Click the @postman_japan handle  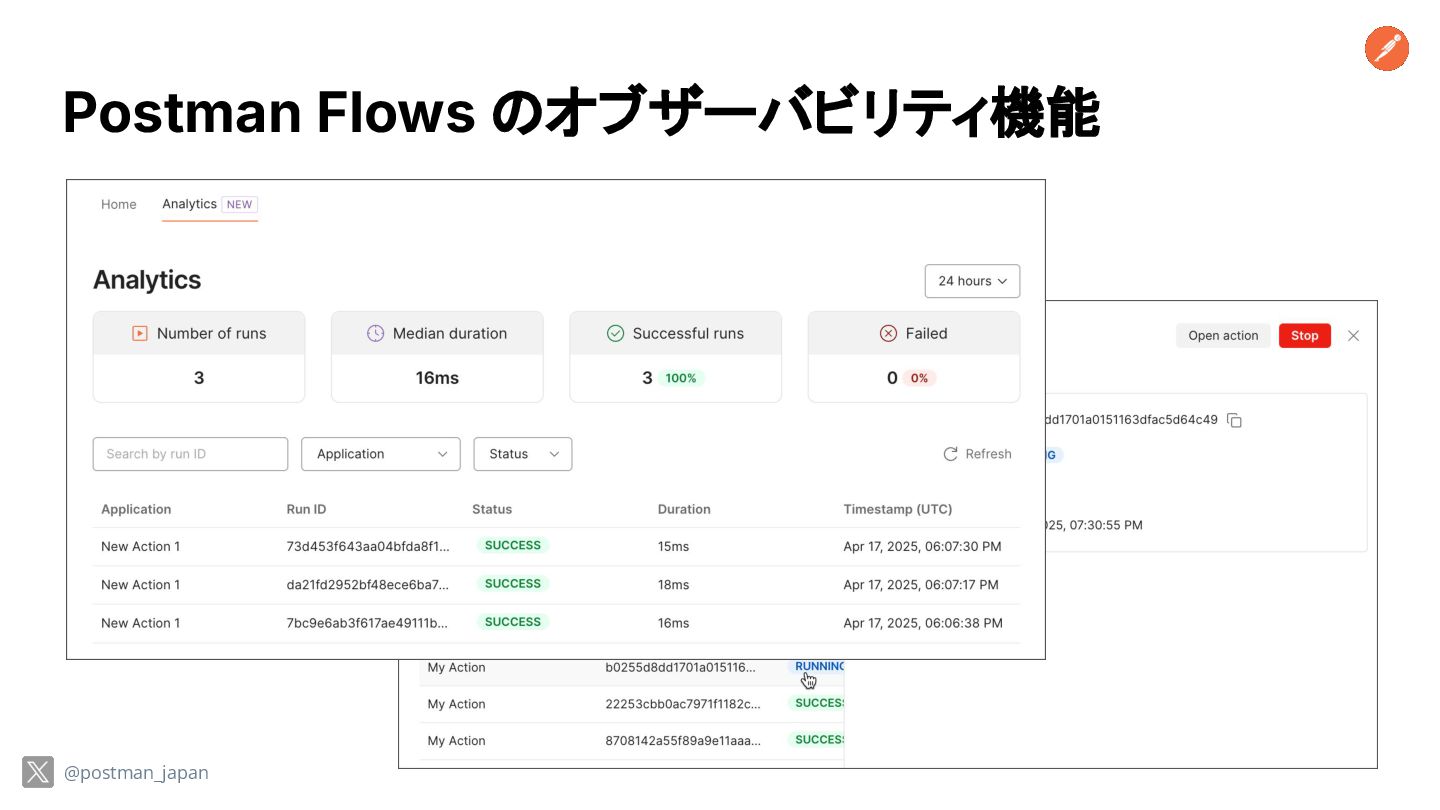(136, 773)
